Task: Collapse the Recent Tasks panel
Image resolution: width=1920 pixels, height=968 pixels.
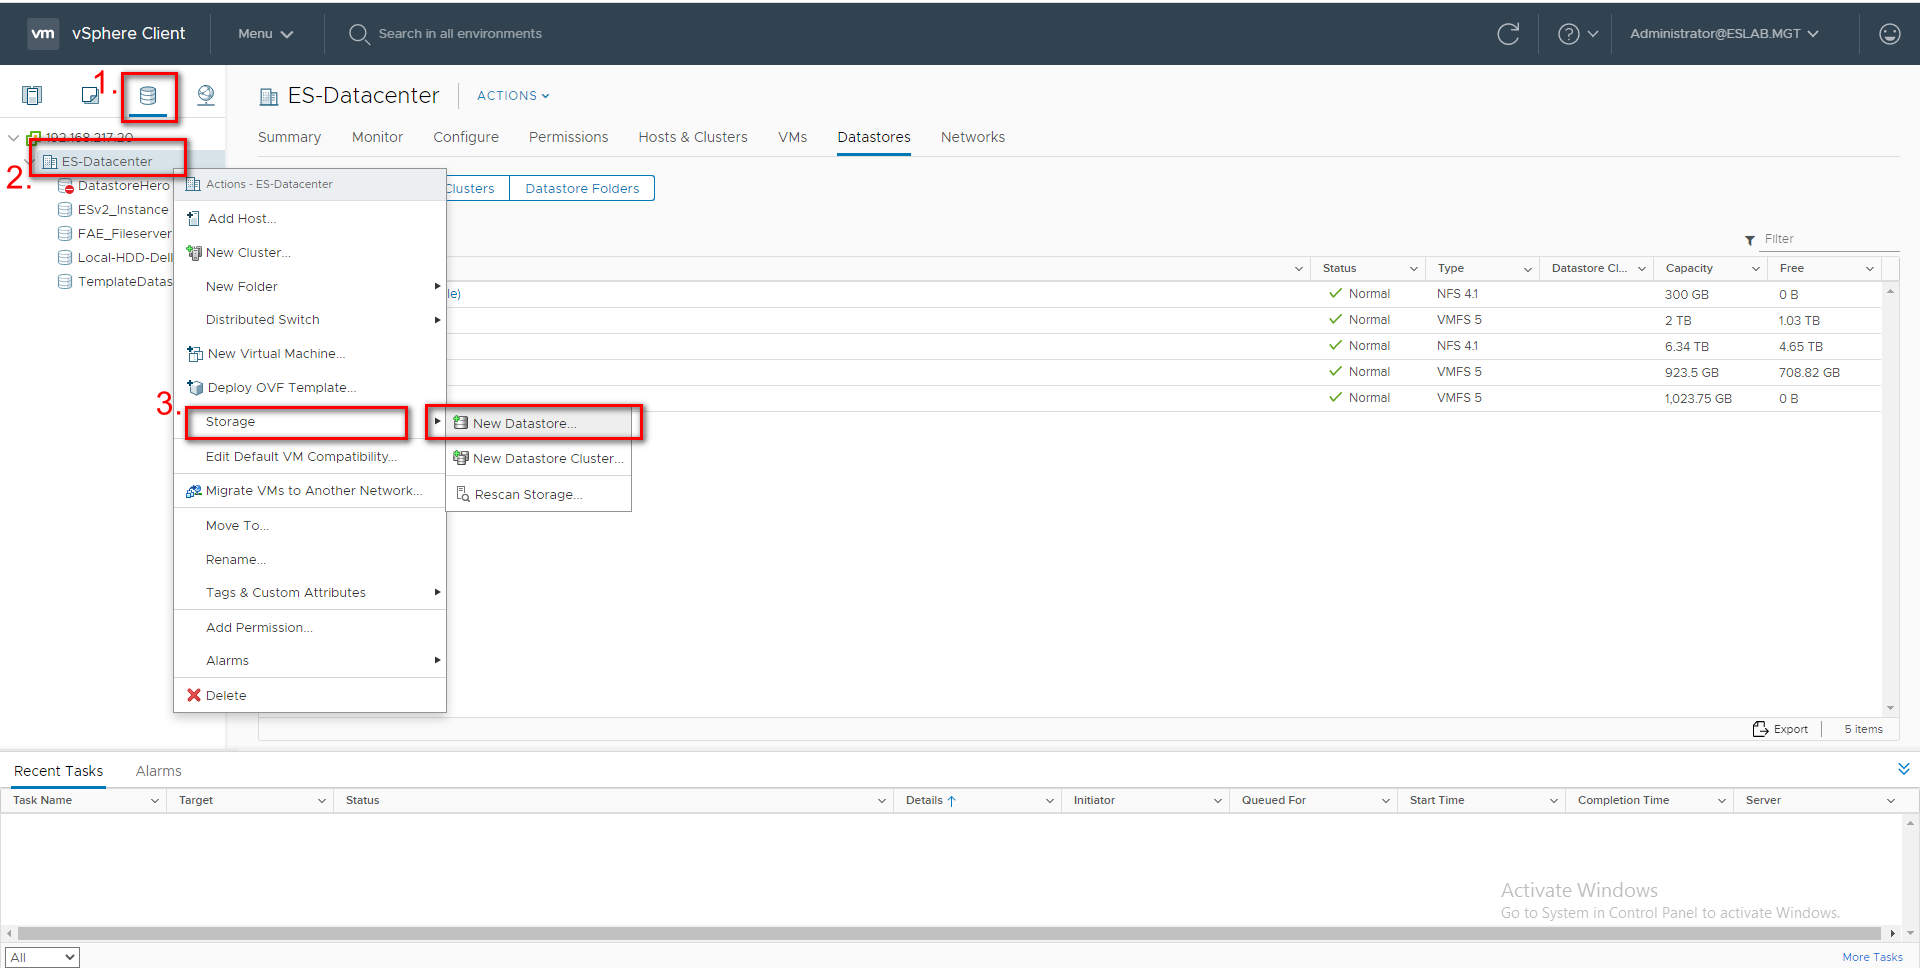Action: pyautogui.click(x=1903, y=769)
